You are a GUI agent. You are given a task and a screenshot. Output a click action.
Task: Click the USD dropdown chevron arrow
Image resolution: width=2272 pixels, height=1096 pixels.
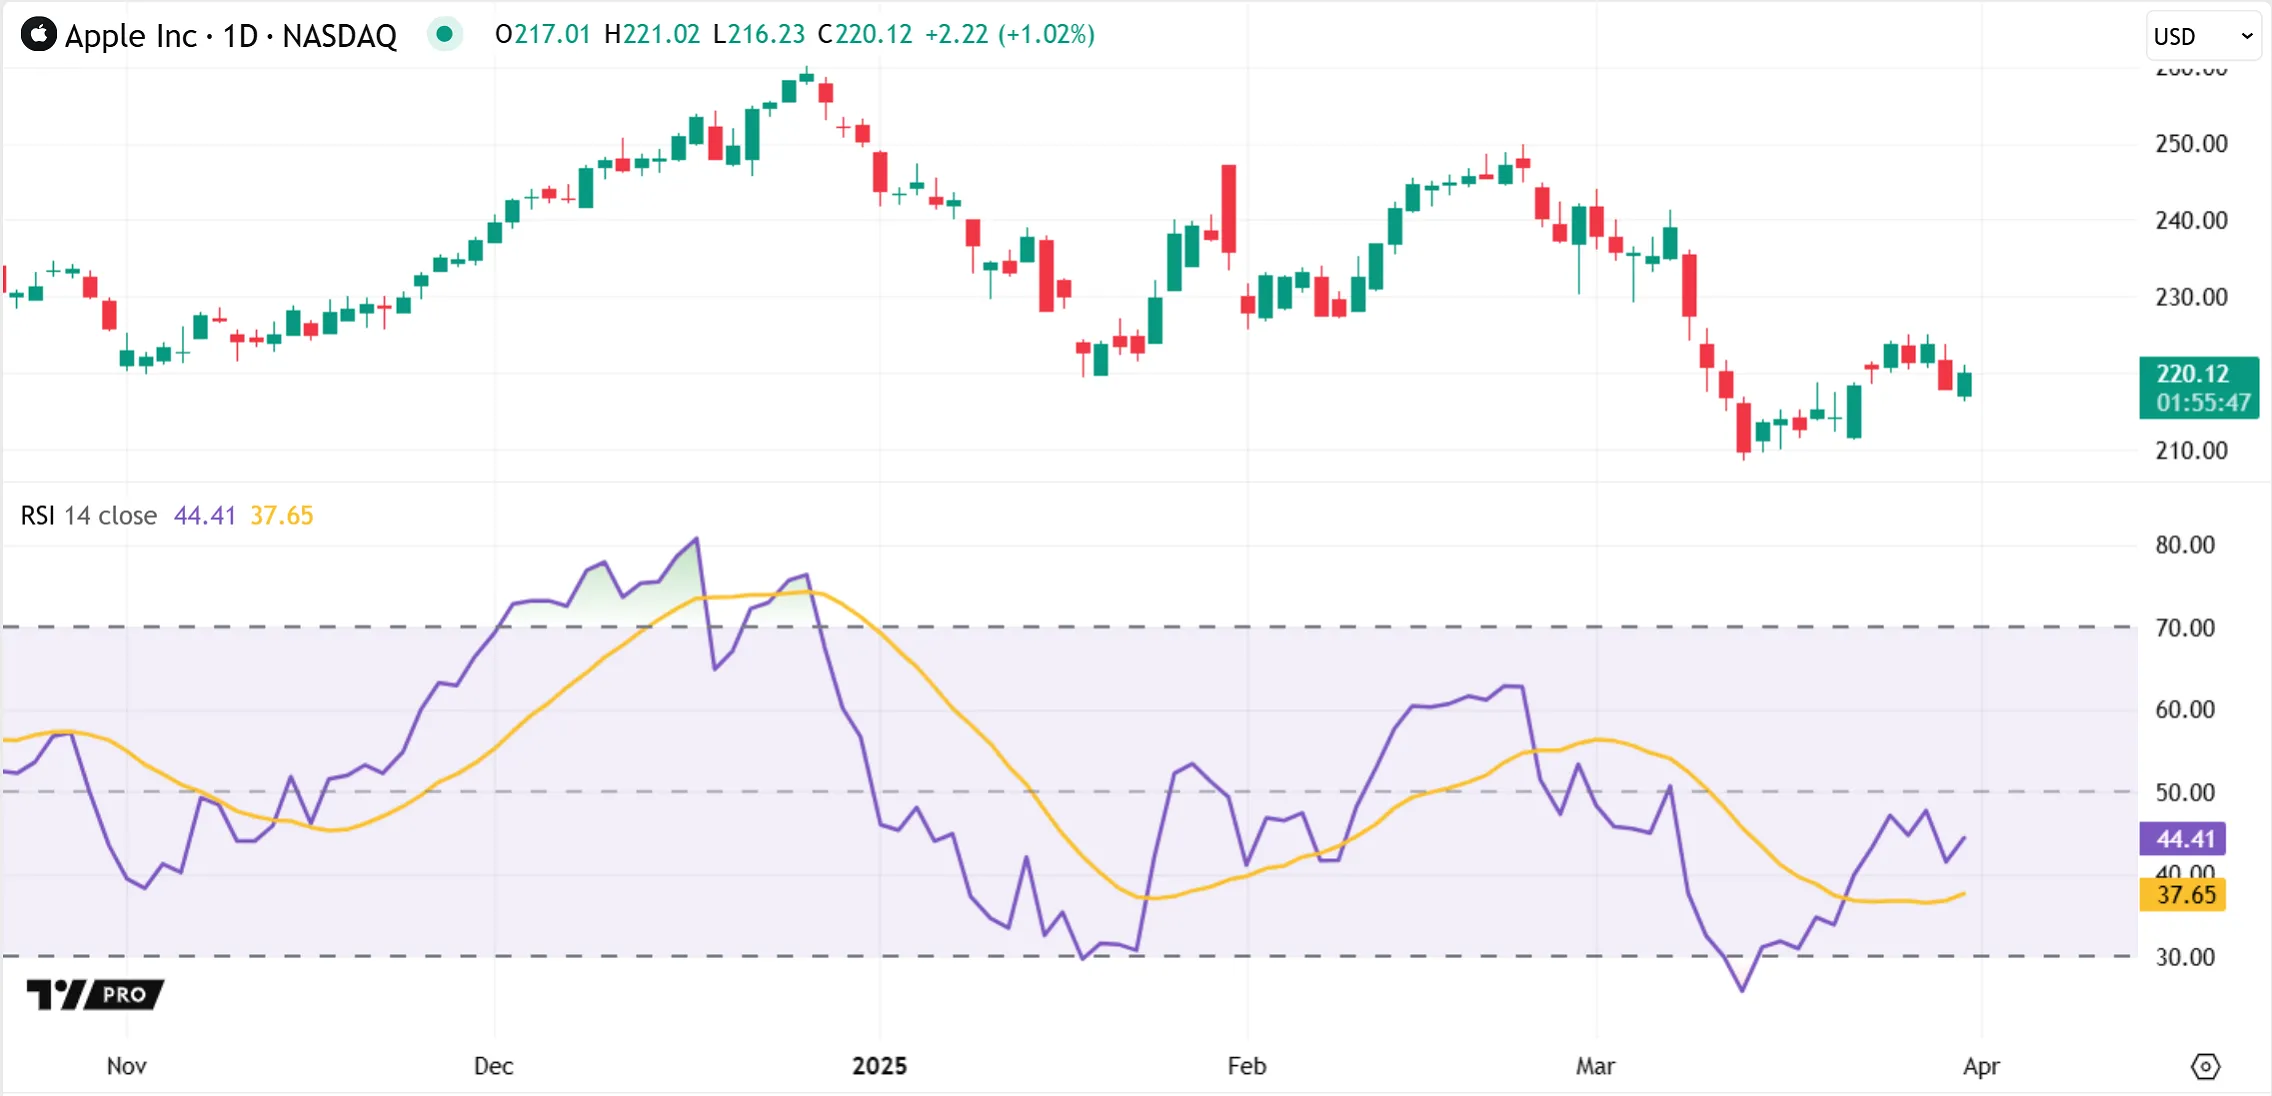coord(2247,36)
